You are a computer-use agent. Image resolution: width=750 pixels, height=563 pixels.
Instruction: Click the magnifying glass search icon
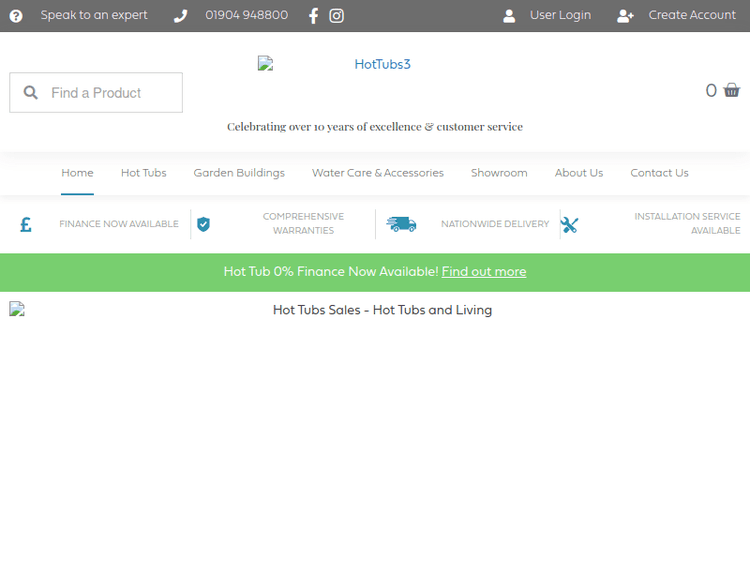click(31, 93)
